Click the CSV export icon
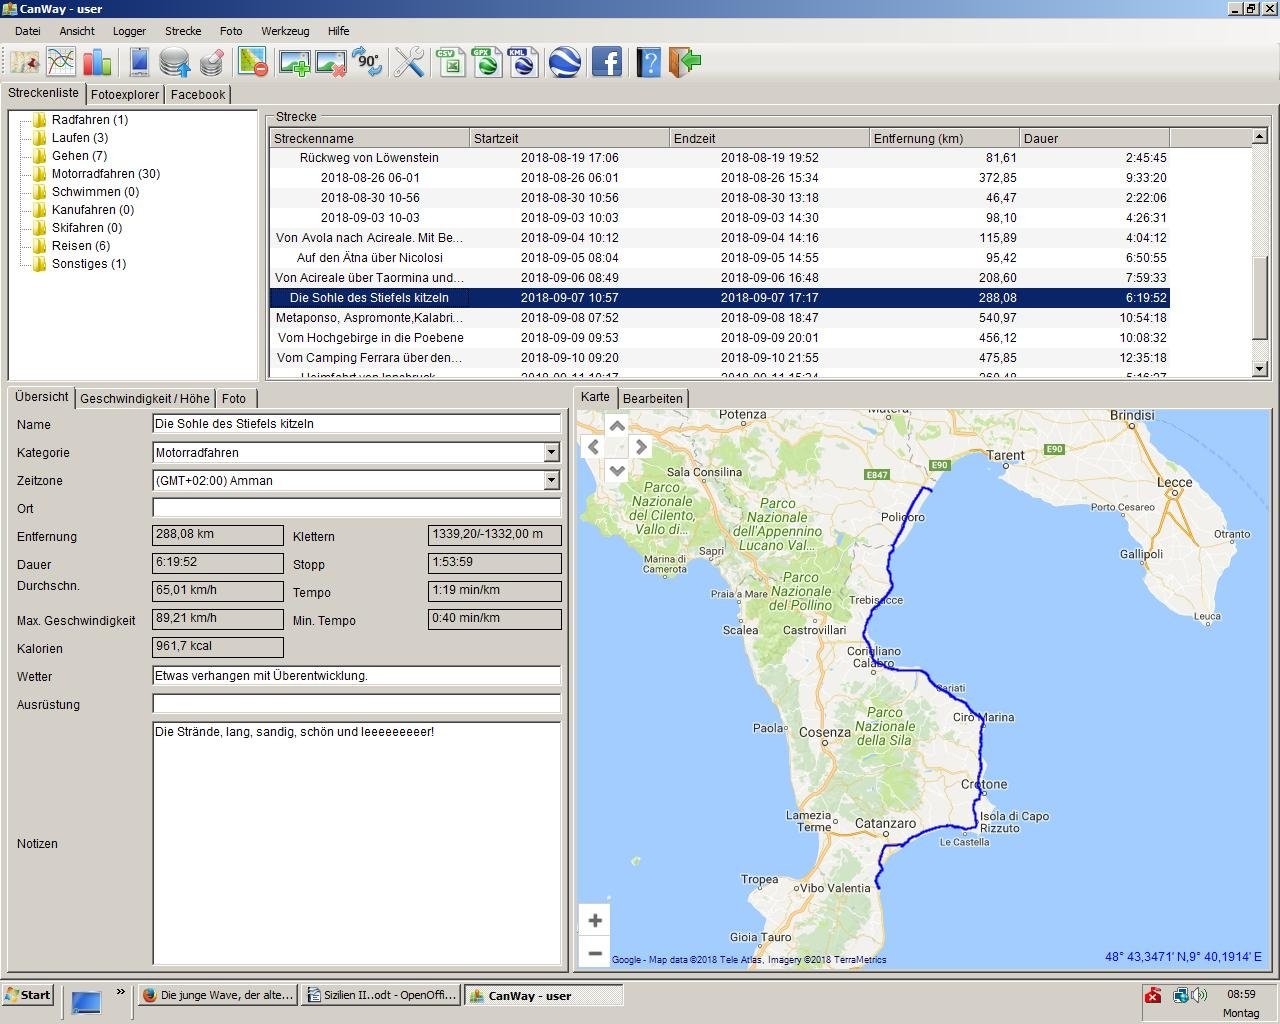 [x=449, y=62]
